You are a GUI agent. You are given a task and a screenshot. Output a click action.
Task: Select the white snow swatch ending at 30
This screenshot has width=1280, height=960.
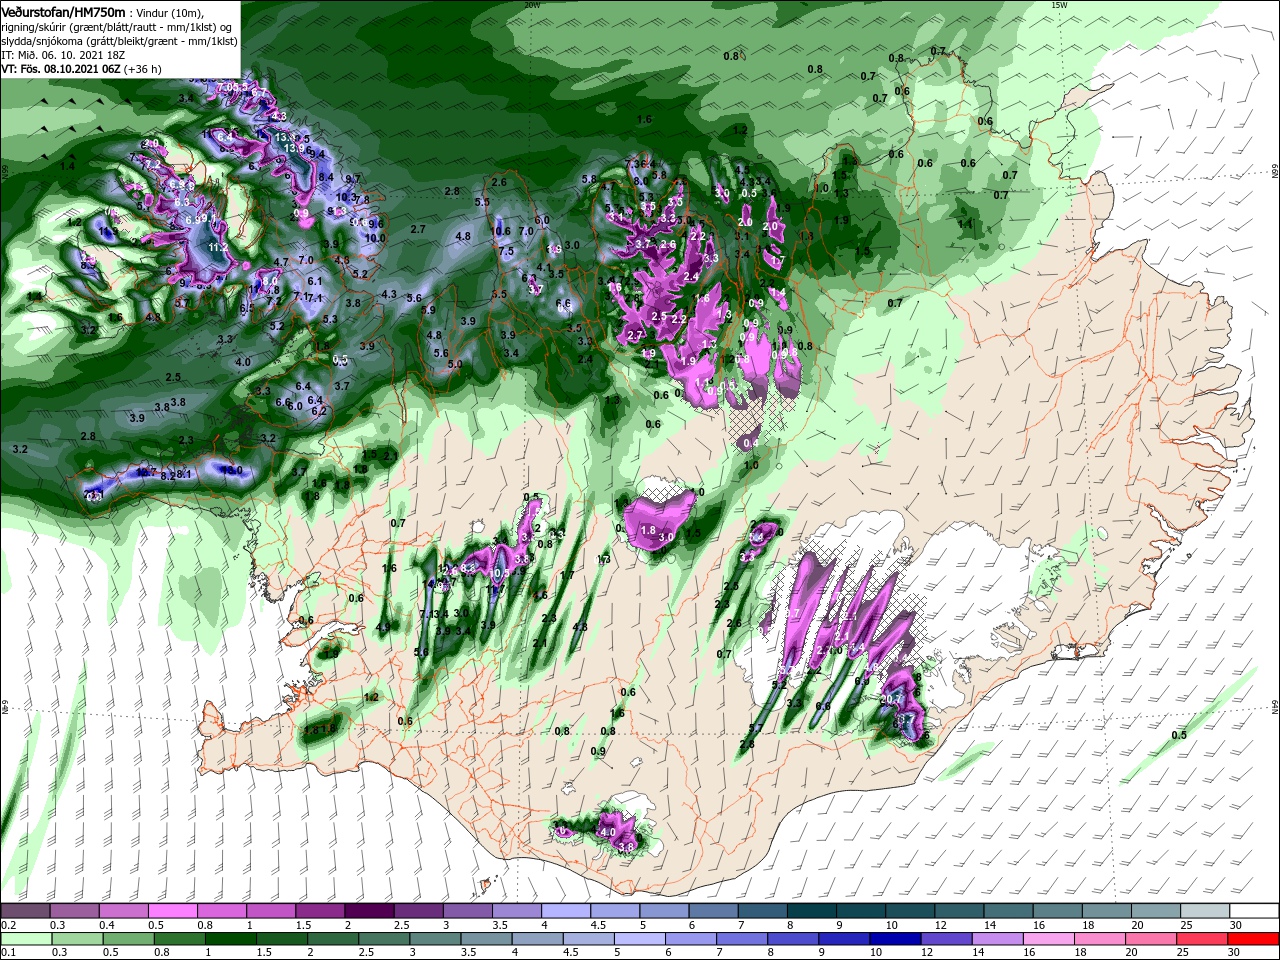click(x=1254, y=911)
